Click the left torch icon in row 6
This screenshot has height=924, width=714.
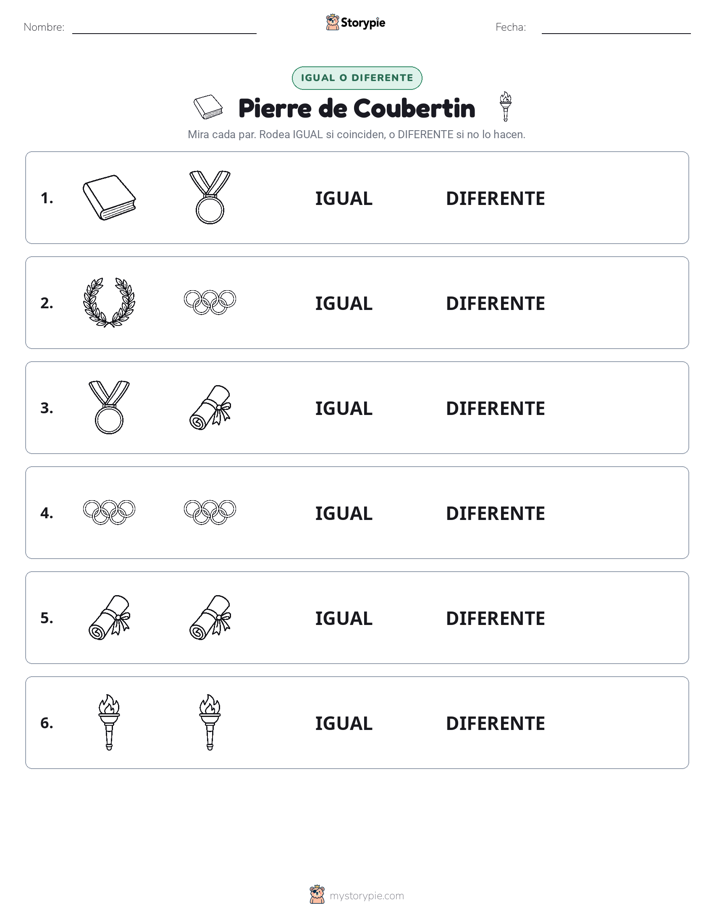tap(109, 722)
